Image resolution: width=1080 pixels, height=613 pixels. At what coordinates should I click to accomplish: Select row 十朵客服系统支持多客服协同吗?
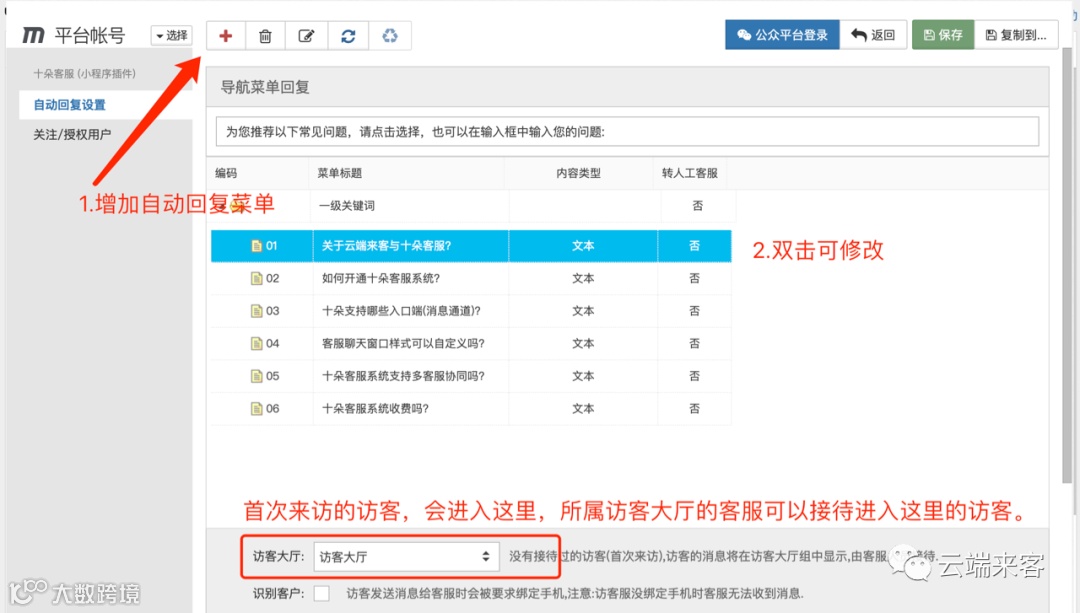click(471, 376)
